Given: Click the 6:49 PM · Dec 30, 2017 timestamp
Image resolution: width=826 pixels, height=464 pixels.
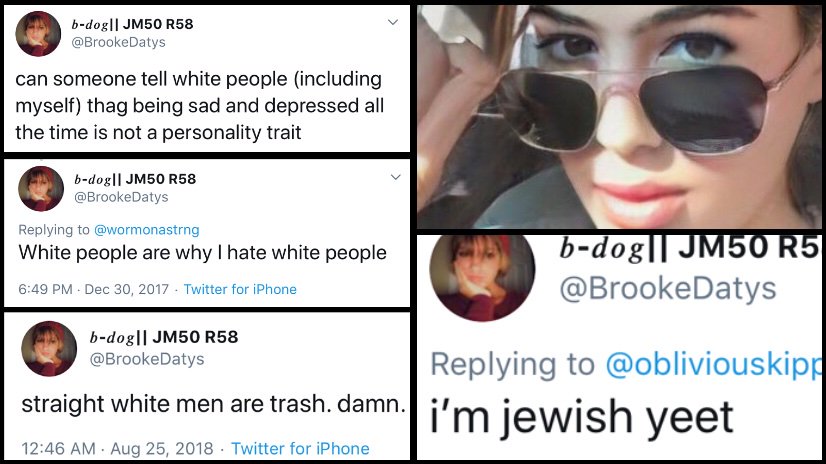Looking at the screenshot, I should pyautogui.click(x=94, y=289).
